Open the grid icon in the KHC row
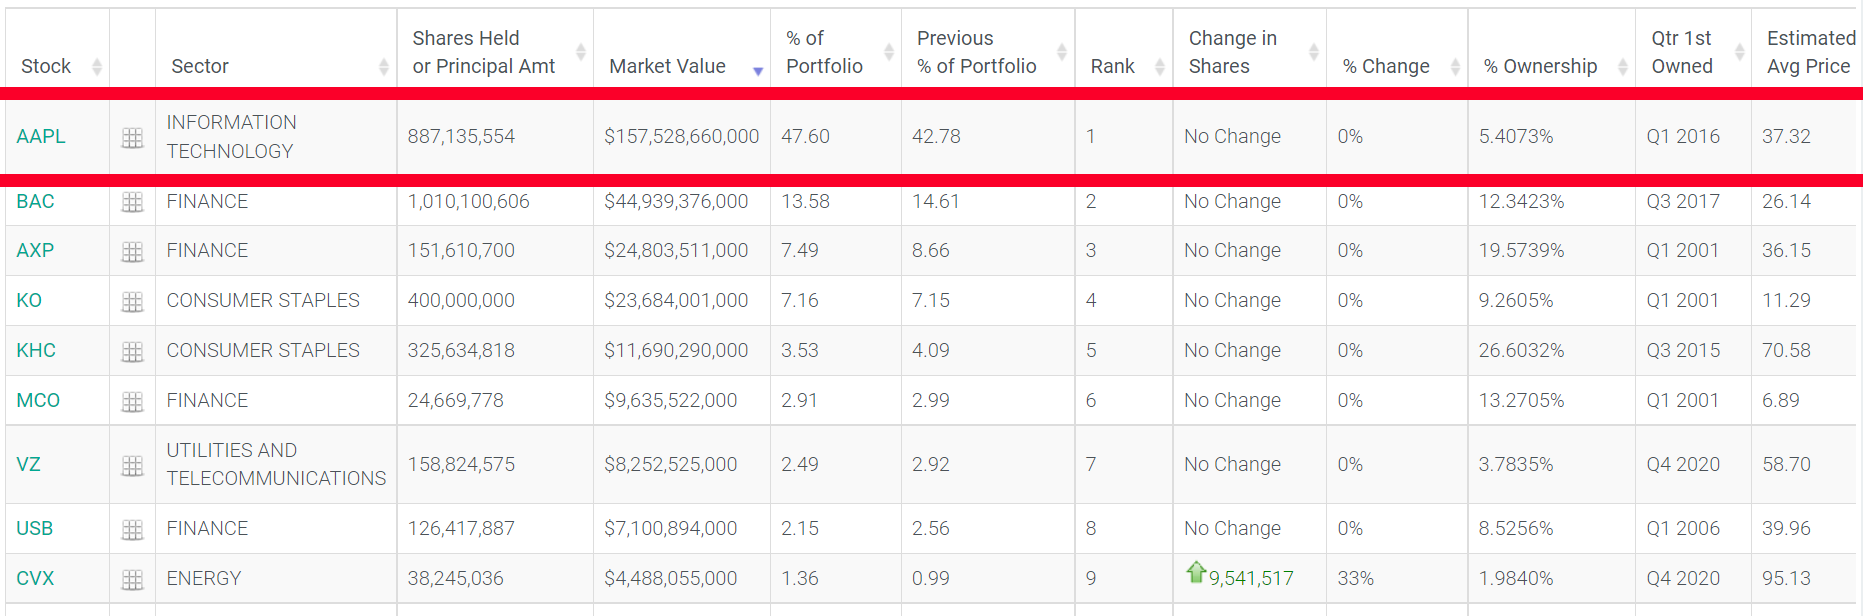The height and width of the screenshot is (616, 1863). point(132,352)
